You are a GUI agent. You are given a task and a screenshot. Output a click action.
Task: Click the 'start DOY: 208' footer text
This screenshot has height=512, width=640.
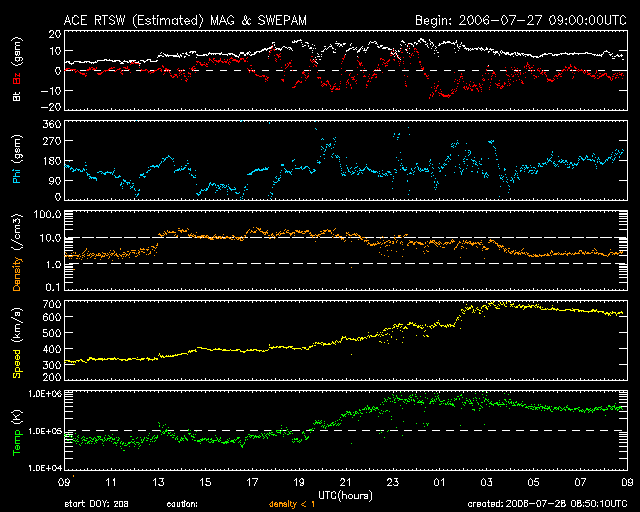pyautogui.click(x=96, y=504)
